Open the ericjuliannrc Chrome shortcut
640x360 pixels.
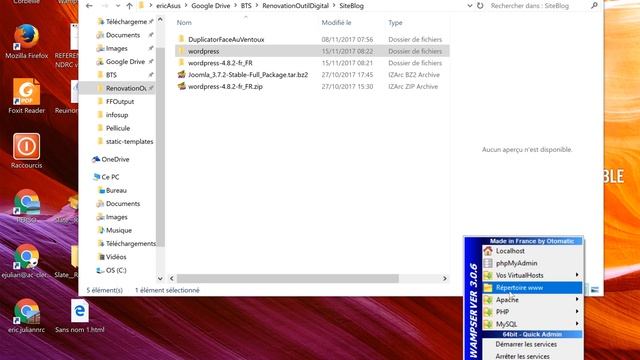pyautogui.click(x=27, y=316)
